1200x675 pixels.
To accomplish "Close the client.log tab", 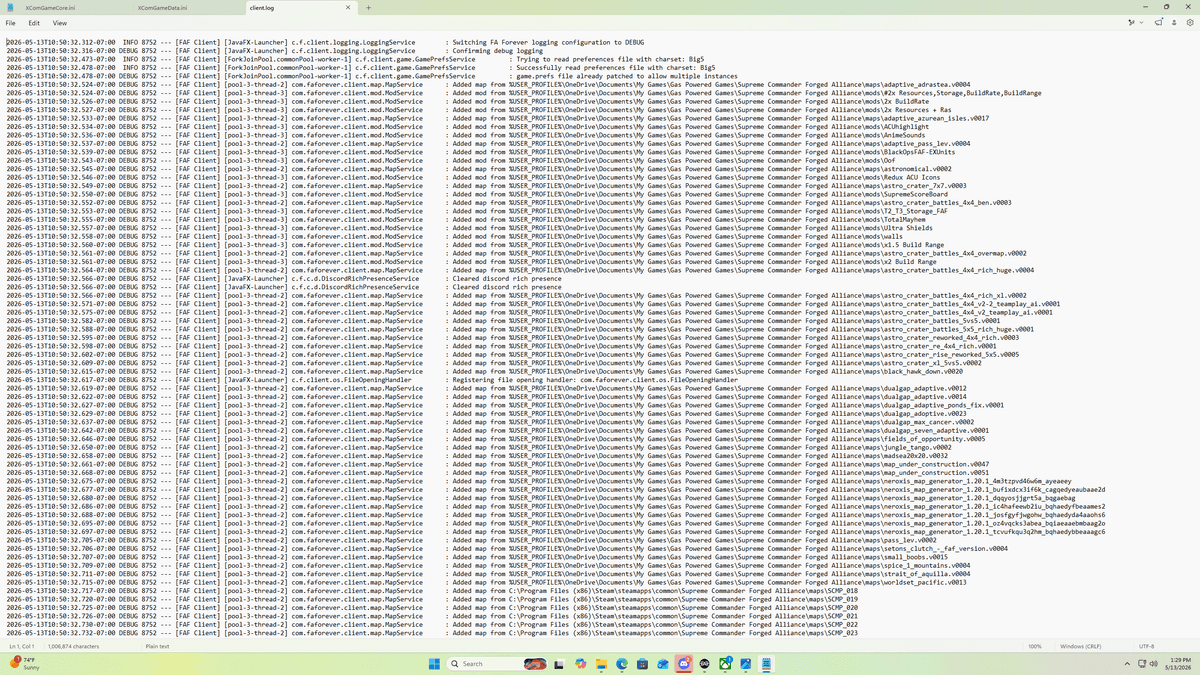I will click(x=347, y=7).
